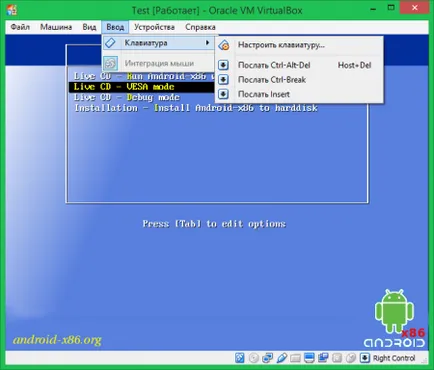
Task: Maximize the VirtualBox window
Action: (391, 7)
